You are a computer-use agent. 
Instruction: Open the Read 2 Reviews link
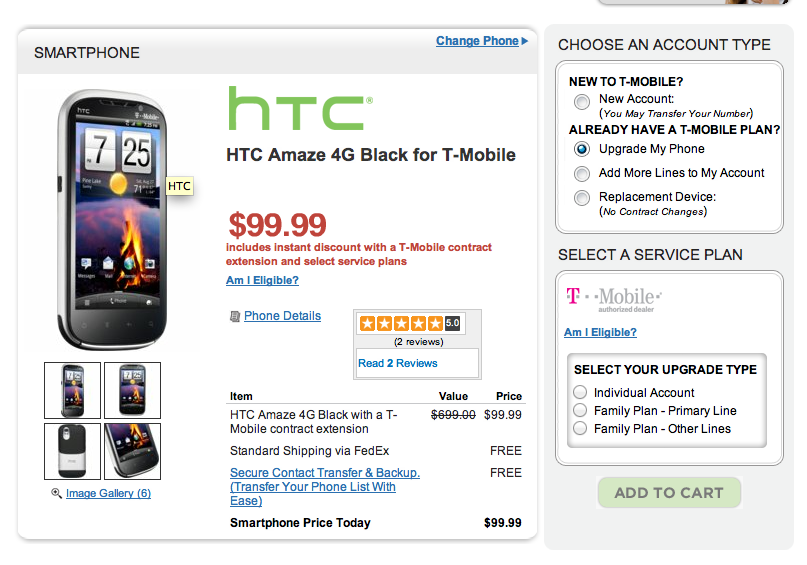398,363
